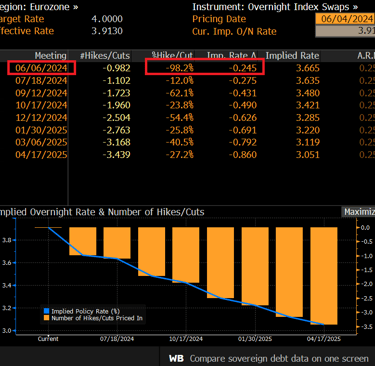Click the -12.0% hike/cut probability
Screen dimensions: 375x366
(180, 81)
